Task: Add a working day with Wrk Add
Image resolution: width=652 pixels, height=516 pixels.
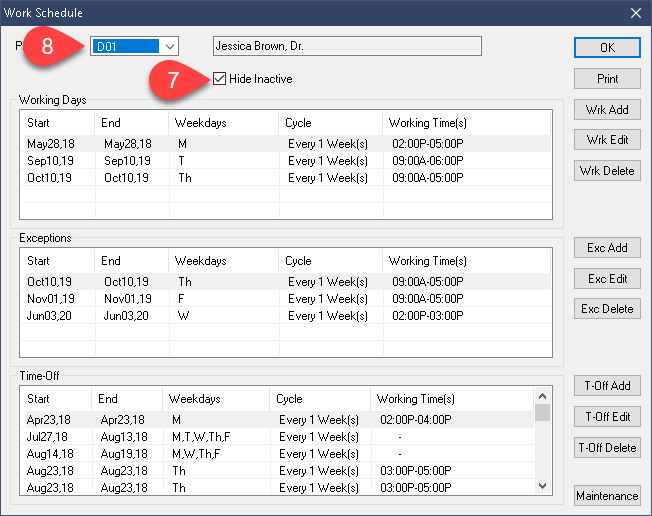Action: point(607,110)
